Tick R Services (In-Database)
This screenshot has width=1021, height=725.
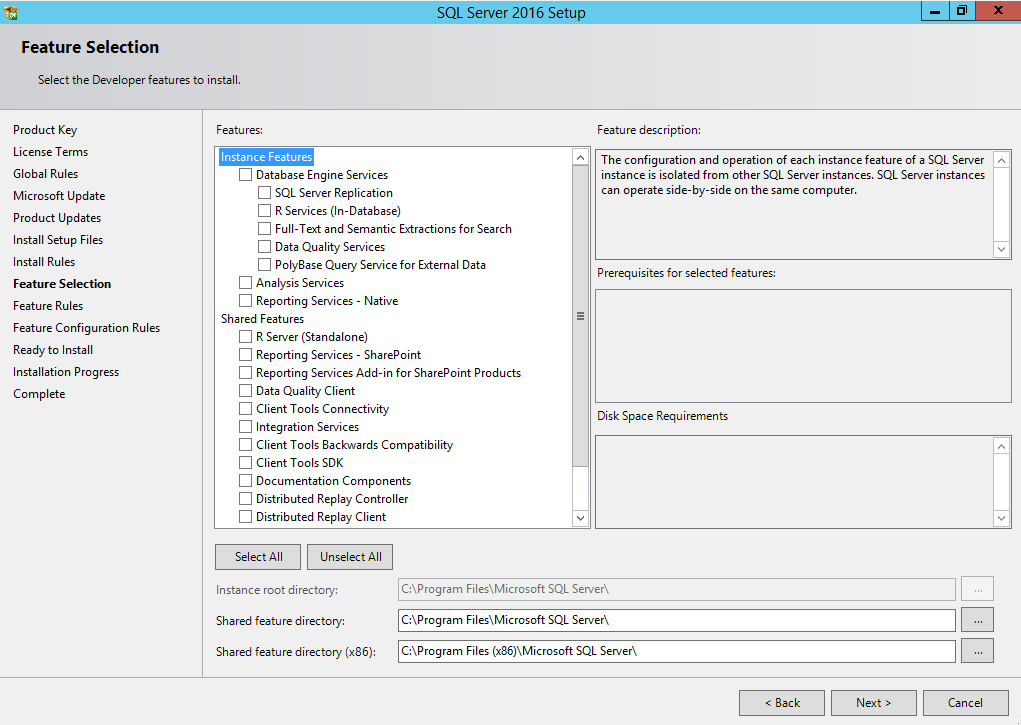pyautogui.click(x=264, y=210)
